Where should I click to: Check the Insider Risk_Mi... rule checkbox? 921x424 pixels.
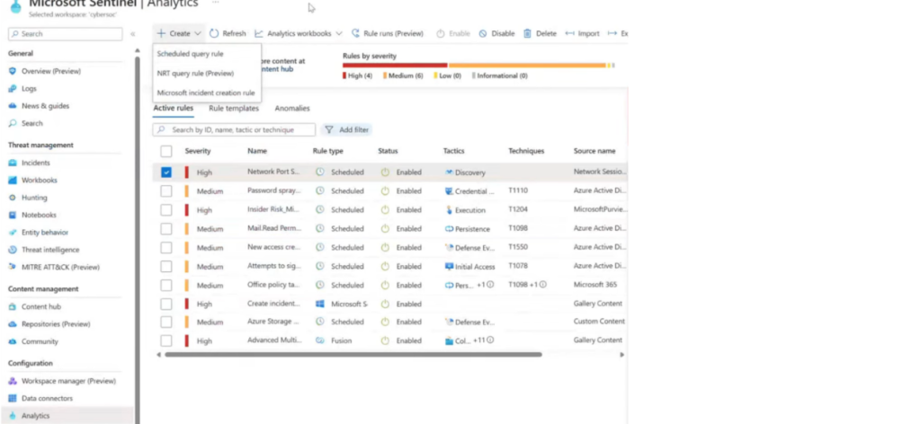(x=166, y=210)
